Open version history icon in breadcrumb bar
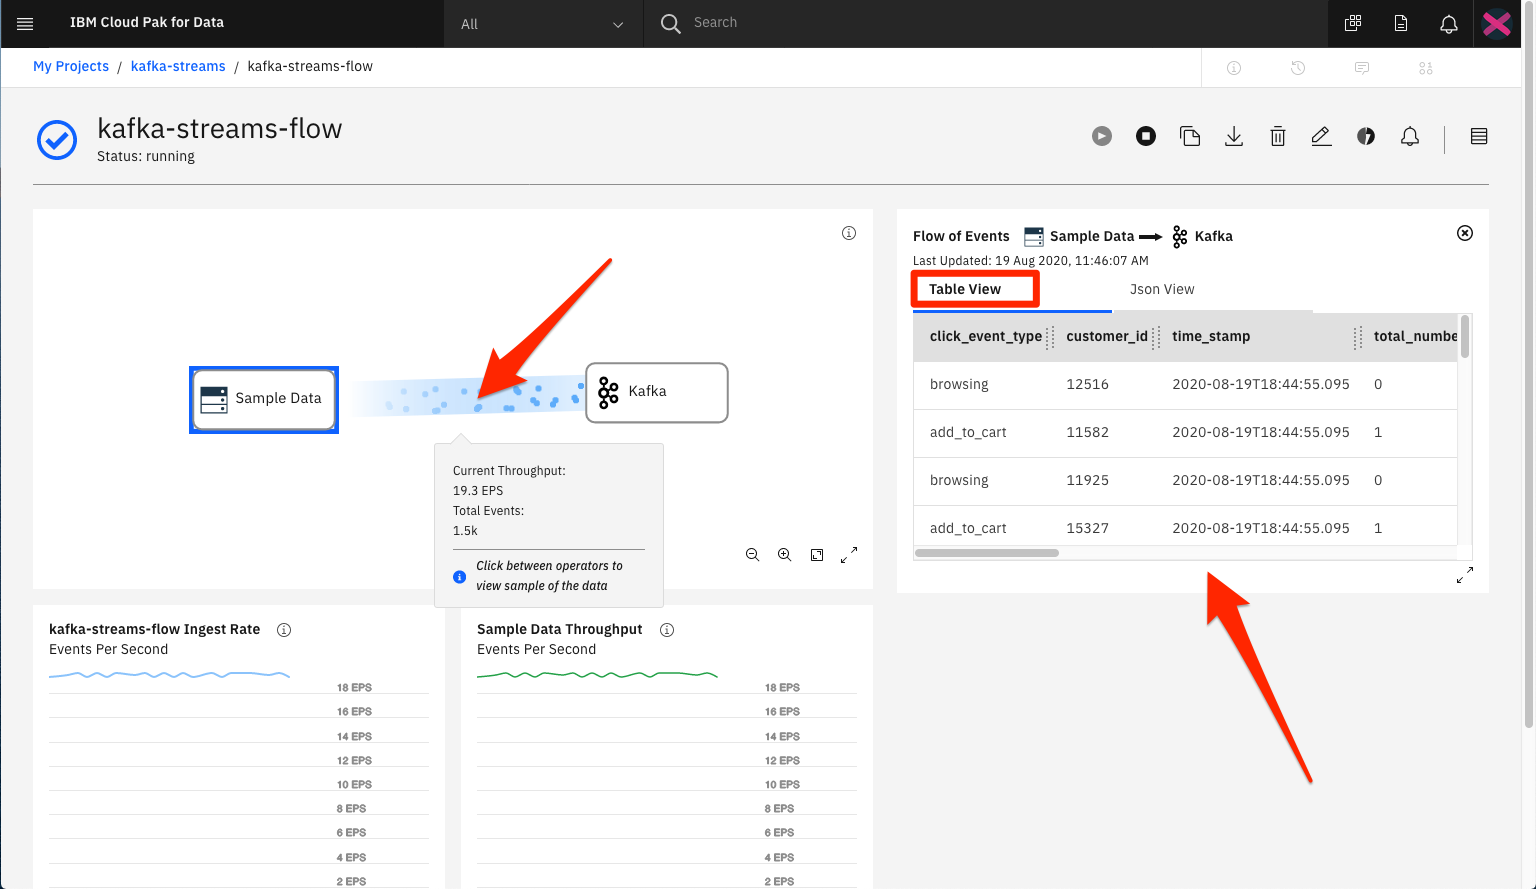The width and height of the screenshot is (1536, 889). tap(1298, 68)
